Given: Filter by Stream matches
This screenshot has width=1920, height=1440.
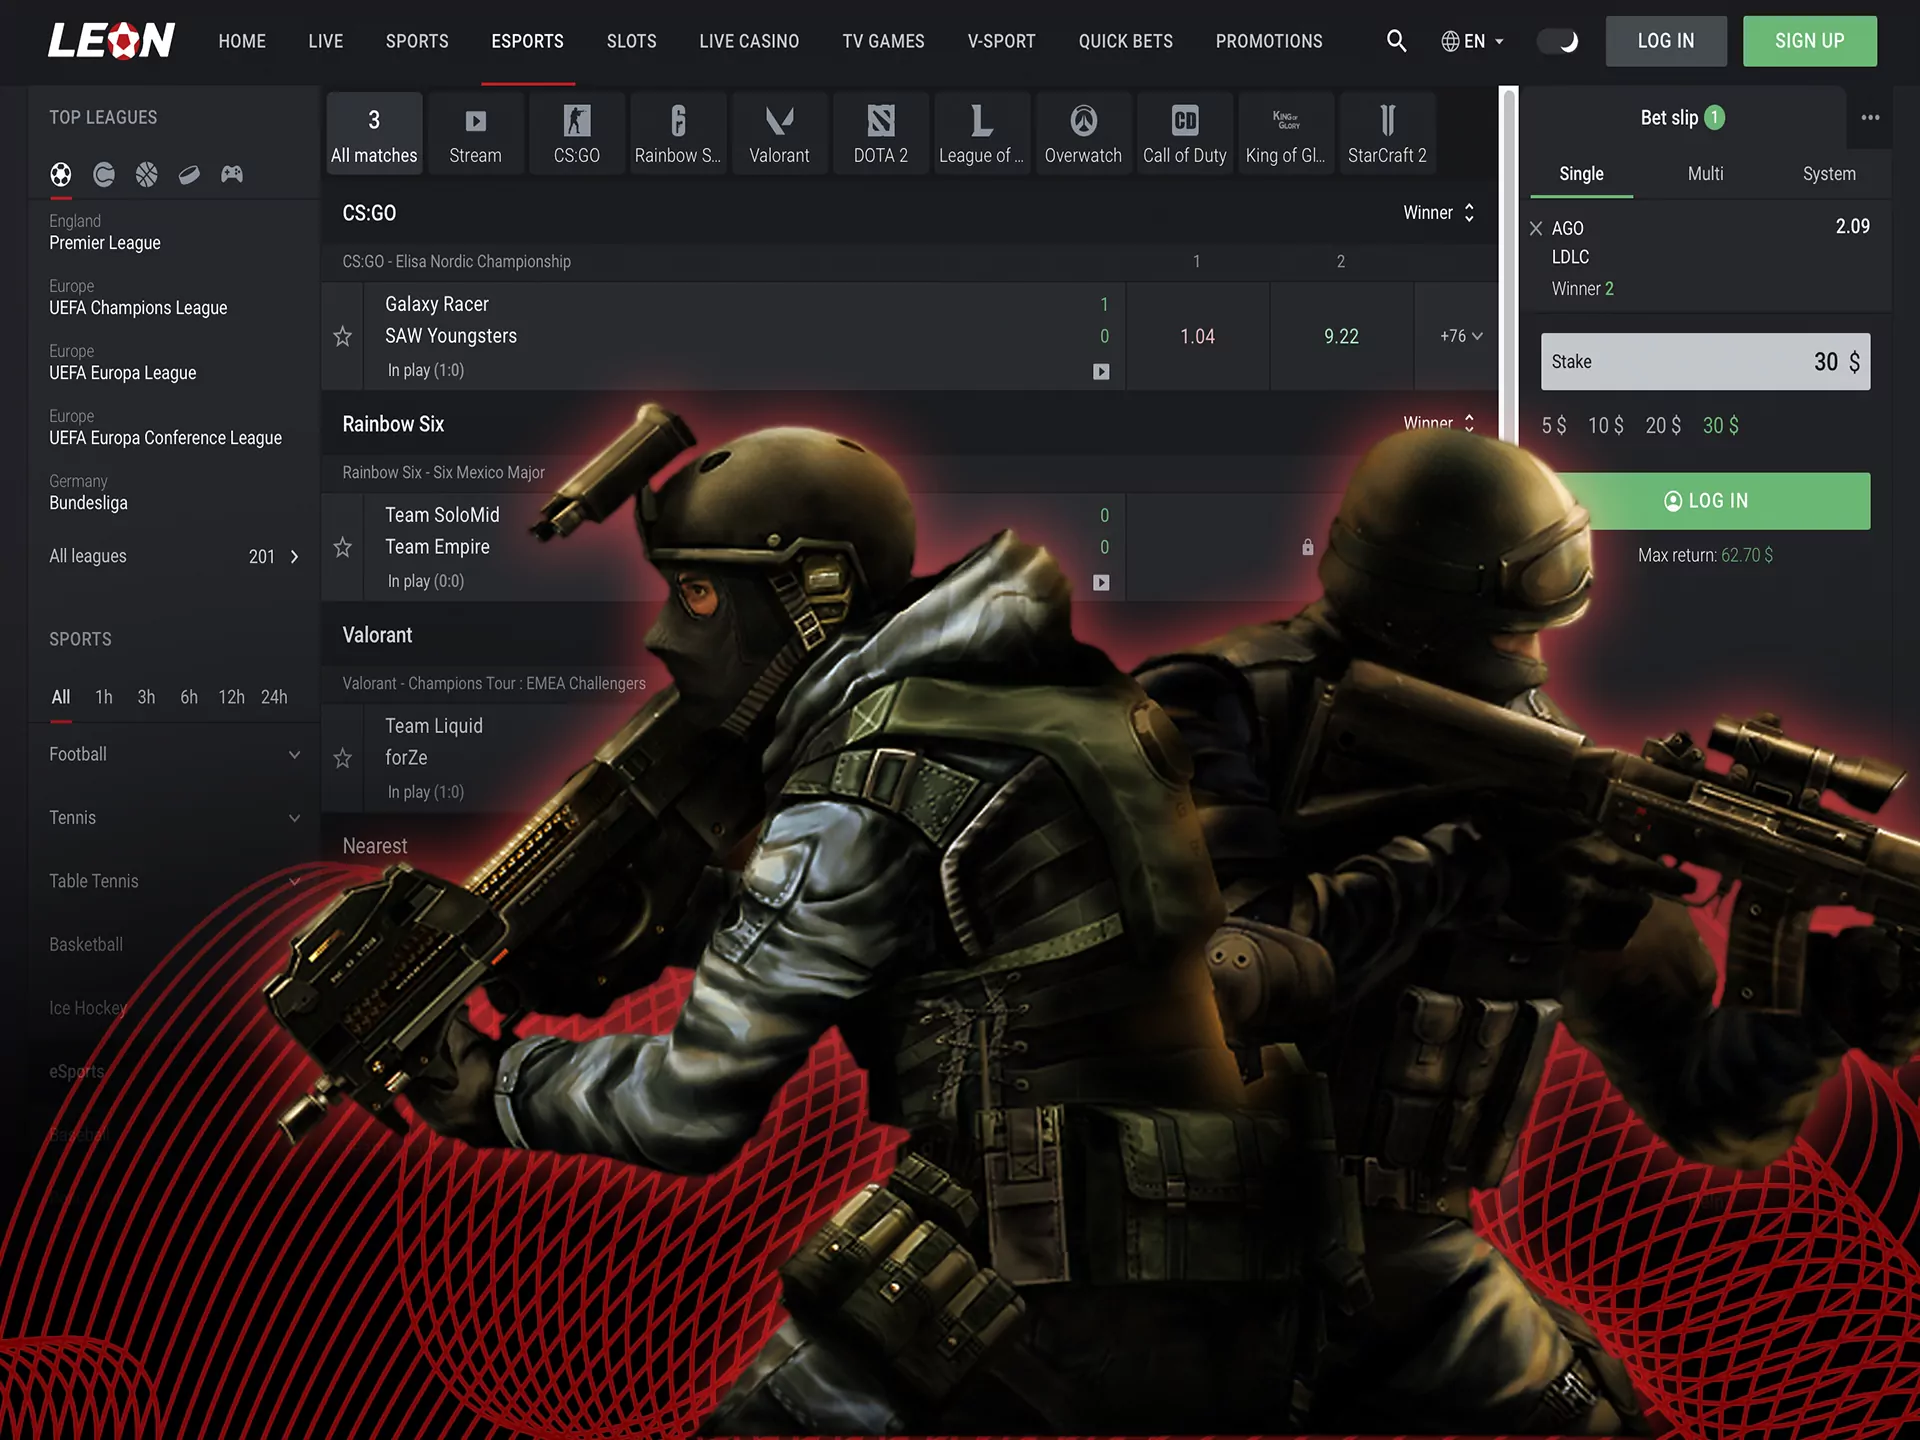Looking at the screenshot, I should click(x=476, y=133).
